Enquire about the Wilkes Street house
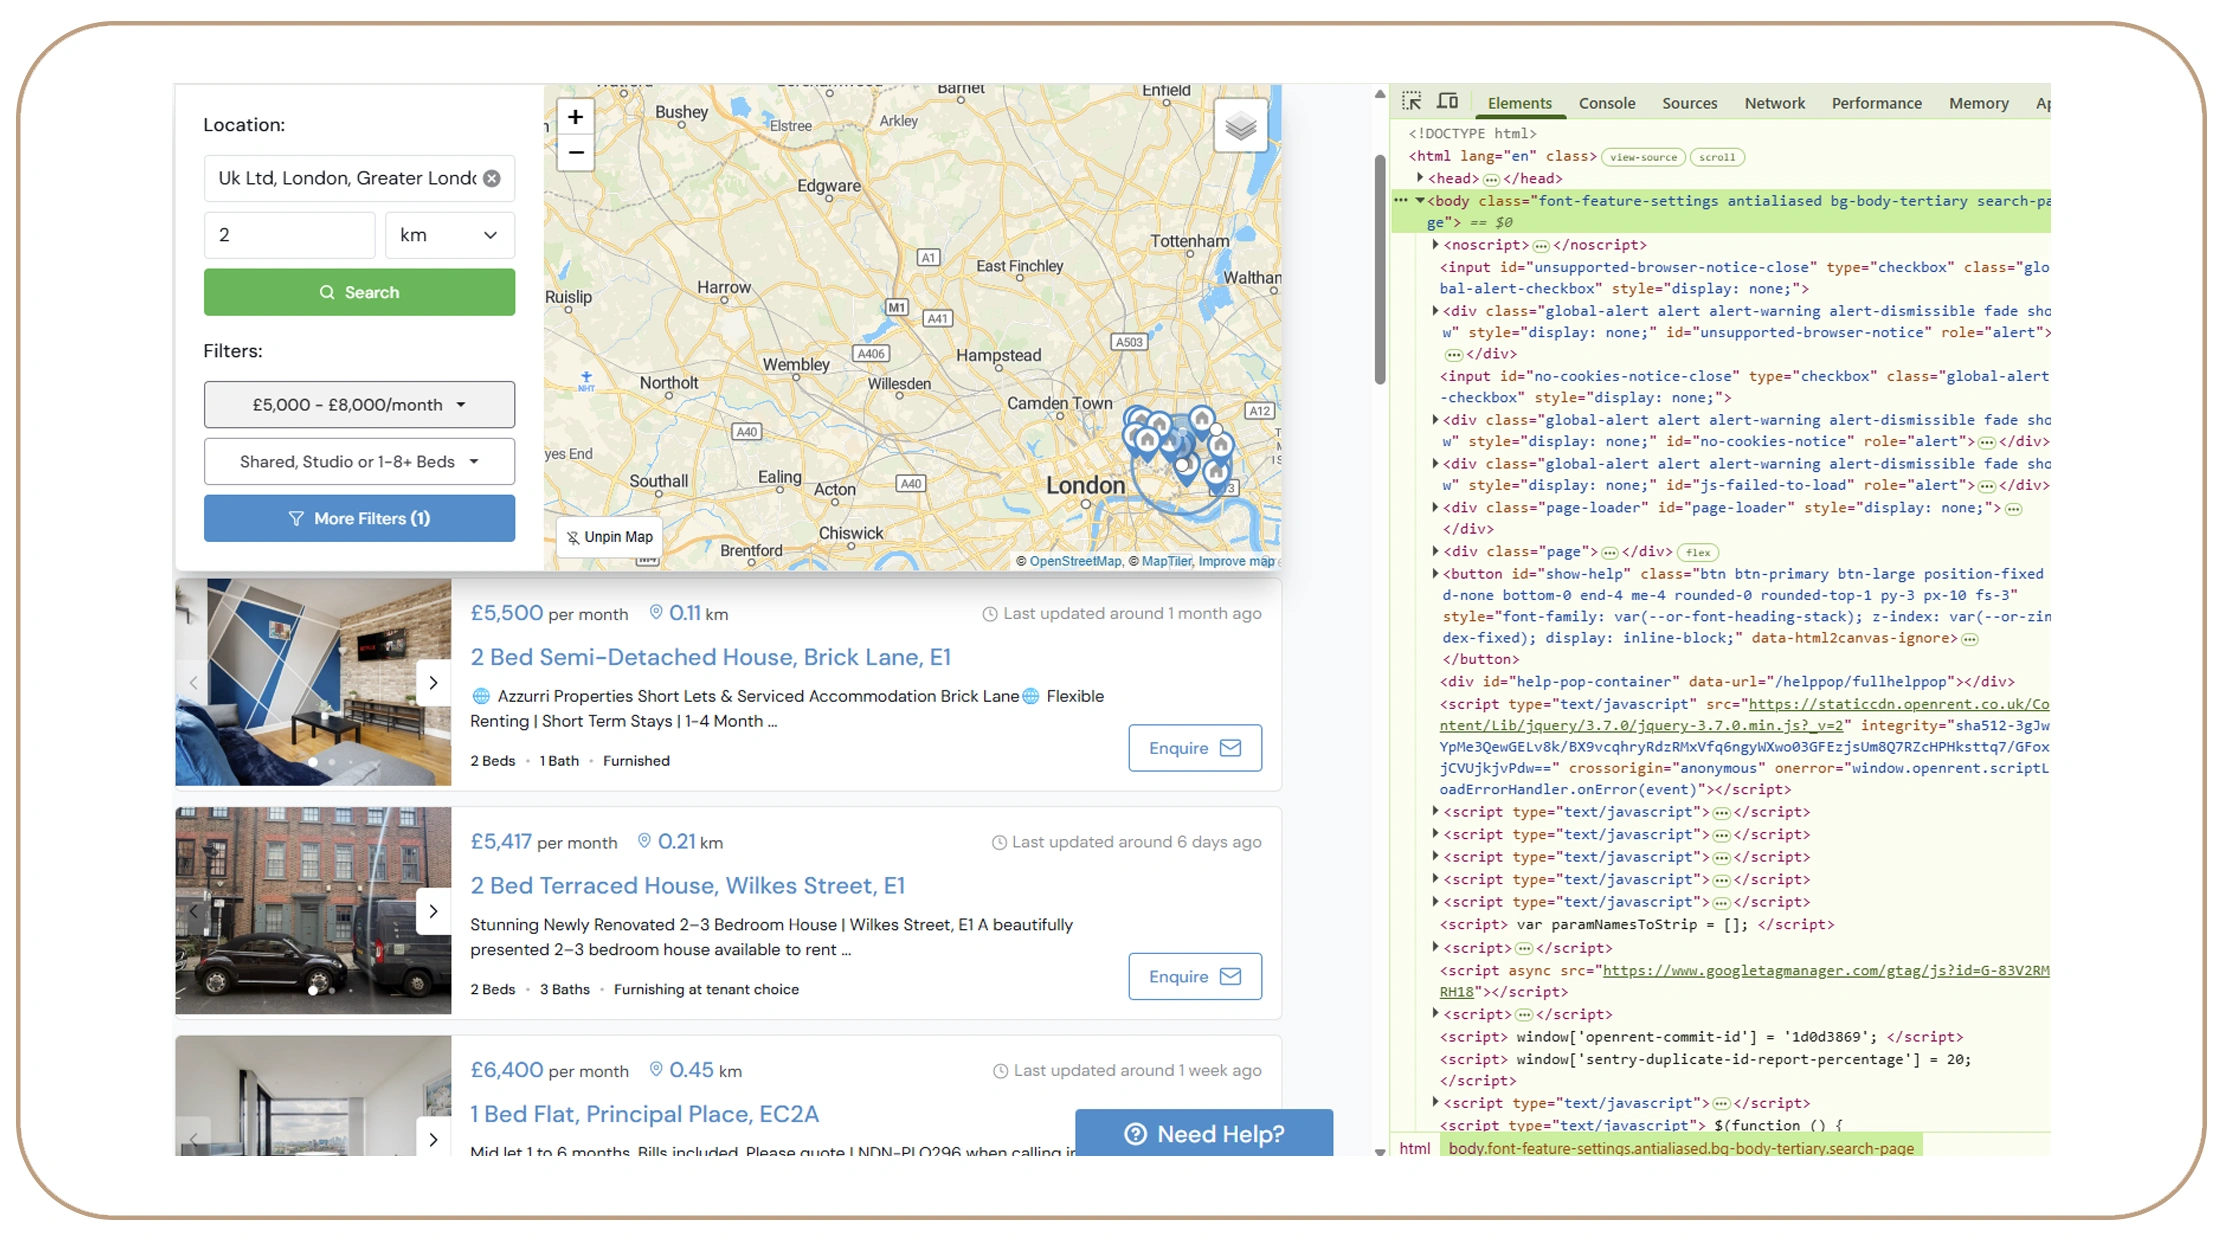 point(1194,976)
